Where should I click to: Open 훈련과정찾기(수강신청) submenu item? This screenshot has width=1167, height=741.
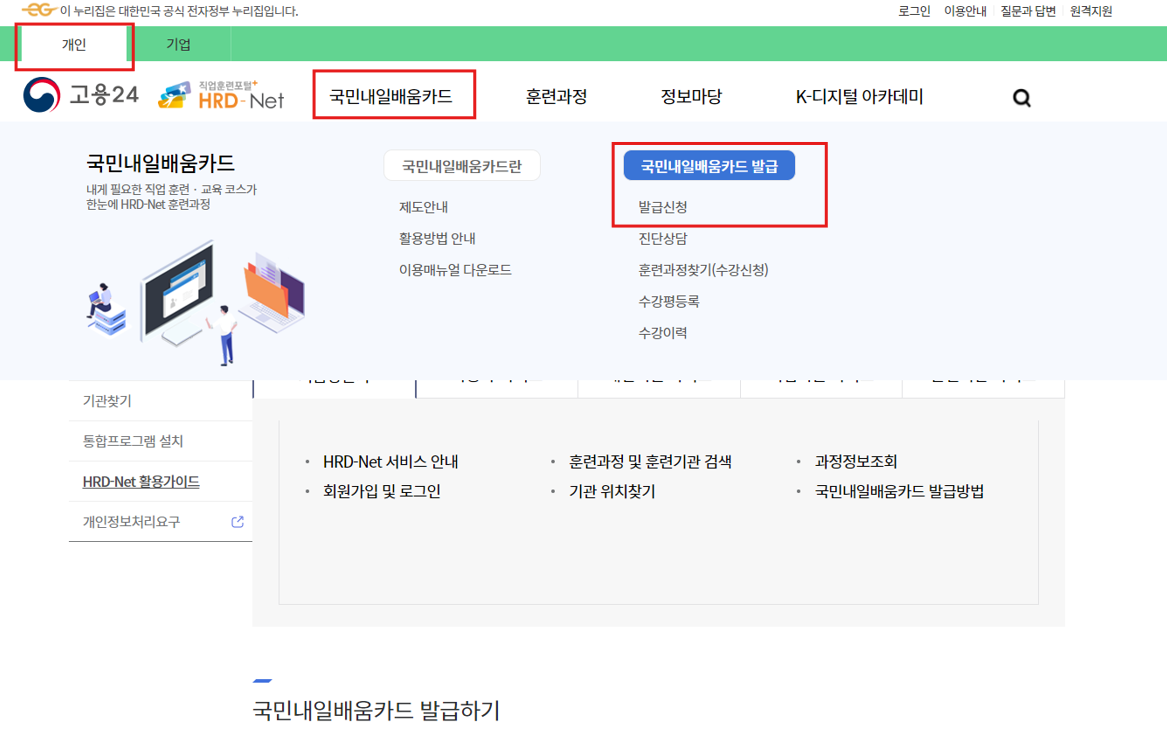point(703,269)
